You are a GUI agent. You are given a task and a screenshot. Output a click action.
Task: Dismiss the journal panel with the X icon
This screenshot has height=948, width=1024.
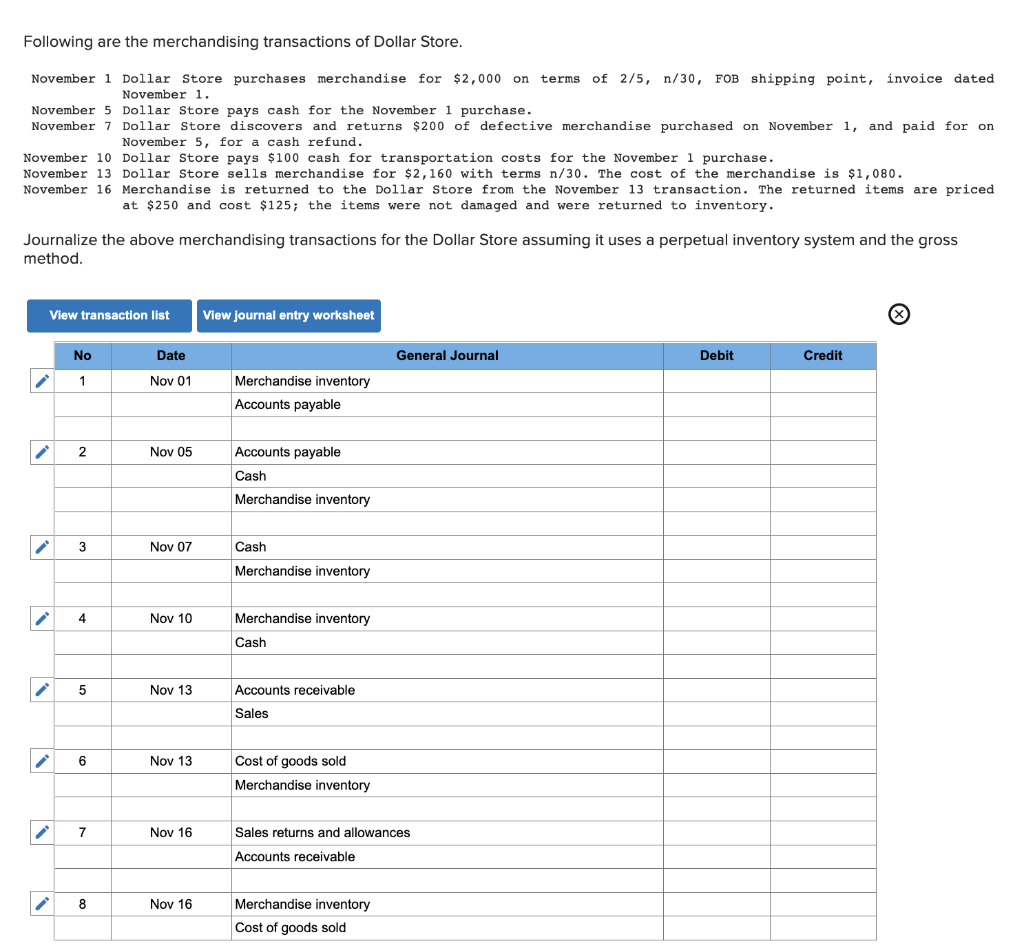tap(898, 314)
